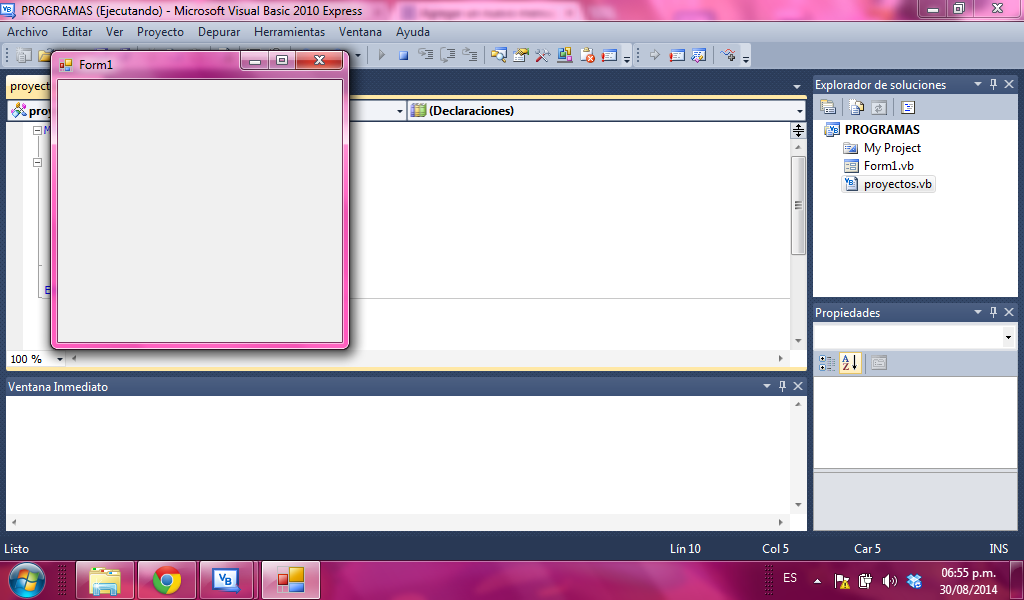The width and height of the screenshot is (1024, 600).
Task: Open the Archivo menu
Action: [27, 31]
